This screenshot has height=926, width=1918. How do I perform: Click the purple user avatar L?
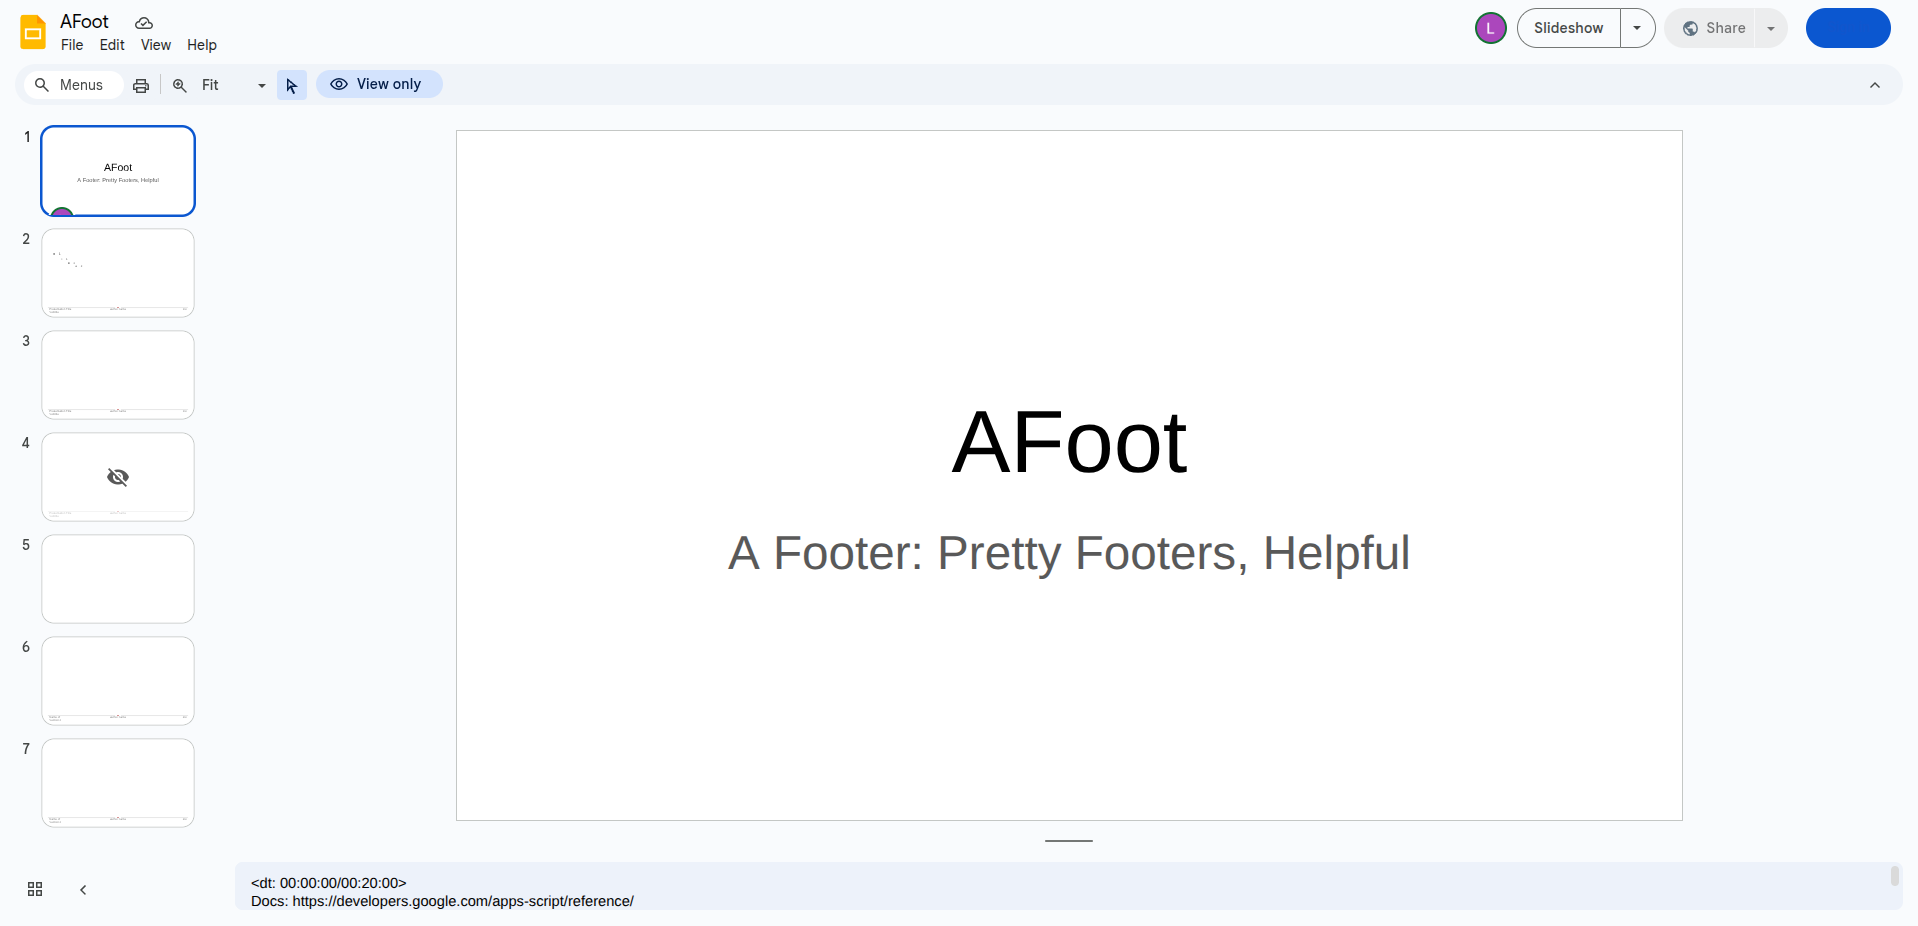click(x=1490, y=28)
